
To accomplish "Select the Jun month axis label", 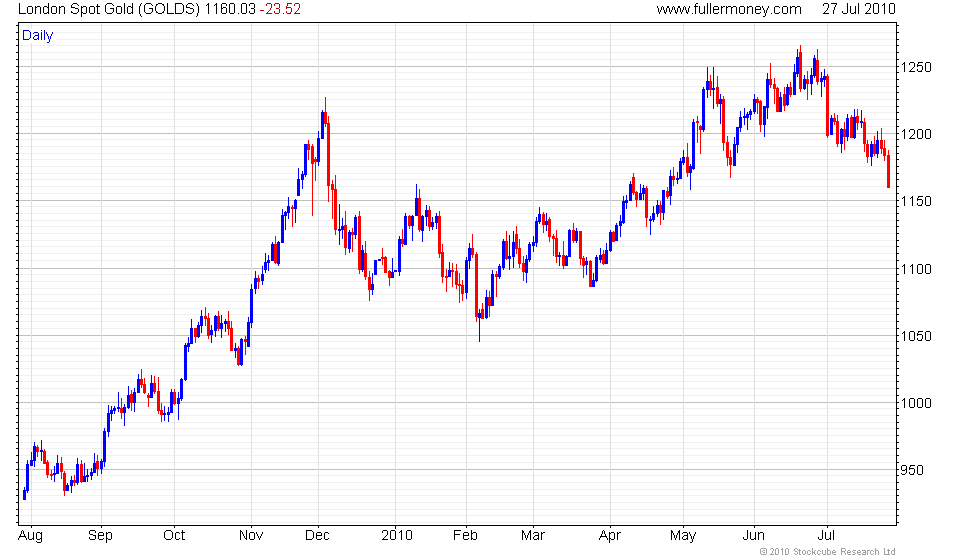I will (x=753, y=536).
